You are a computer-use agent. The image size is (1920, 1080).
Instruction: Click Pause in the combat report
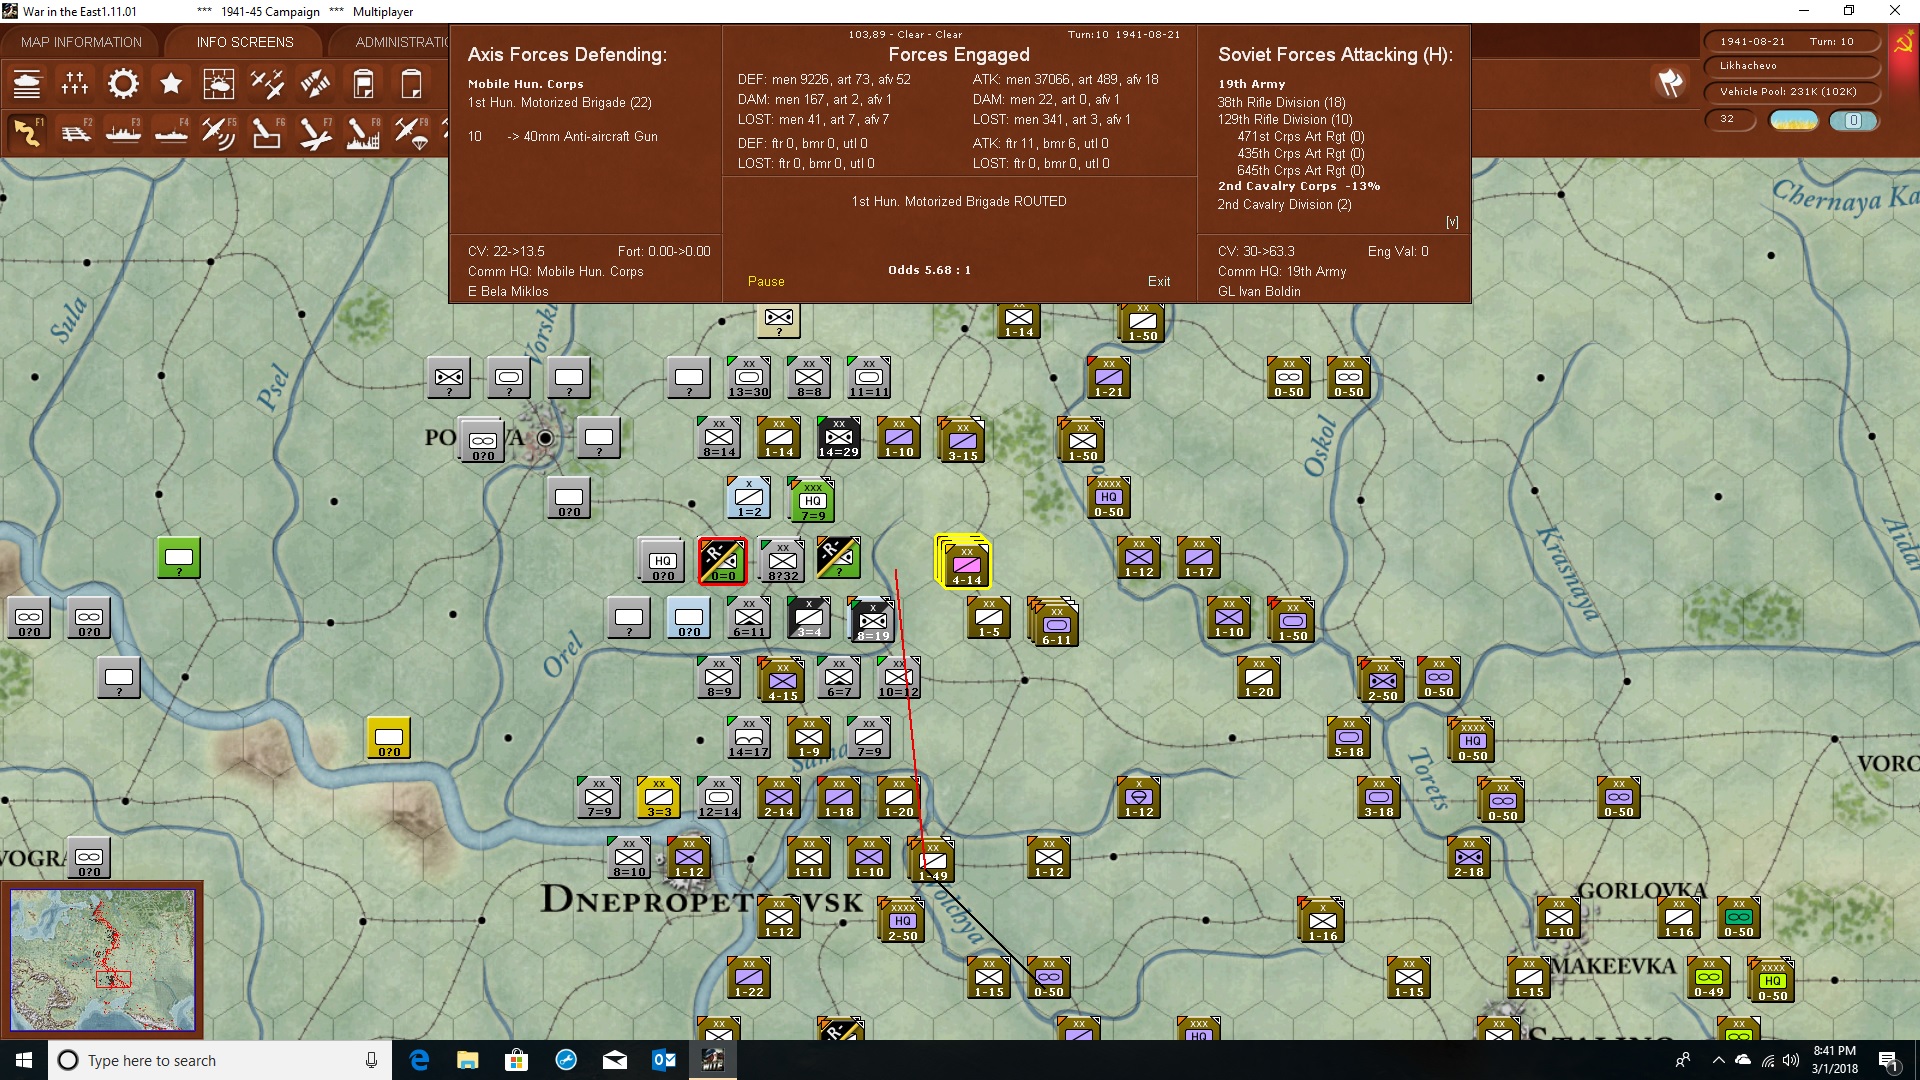click(766, 282)
